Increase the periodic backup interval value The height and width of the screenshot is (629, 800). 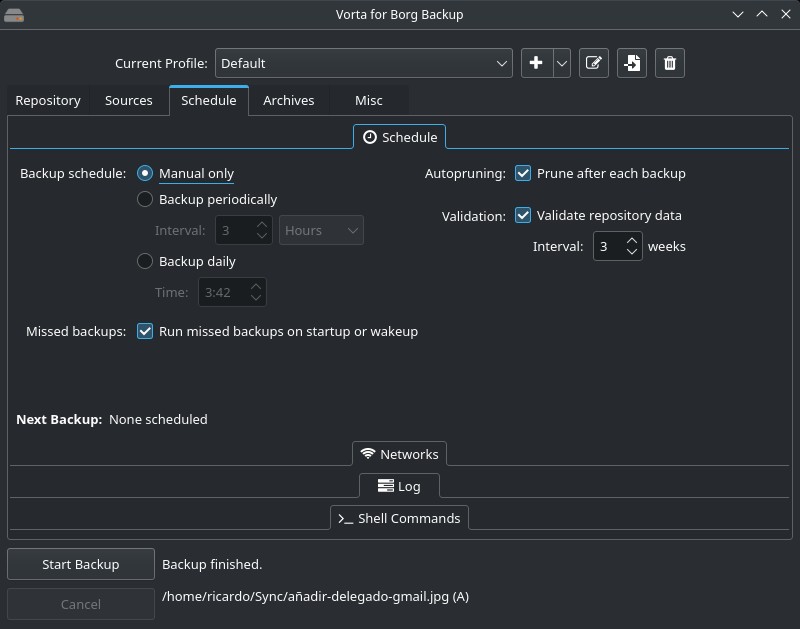pyautogui.click(x=262, y=224)
